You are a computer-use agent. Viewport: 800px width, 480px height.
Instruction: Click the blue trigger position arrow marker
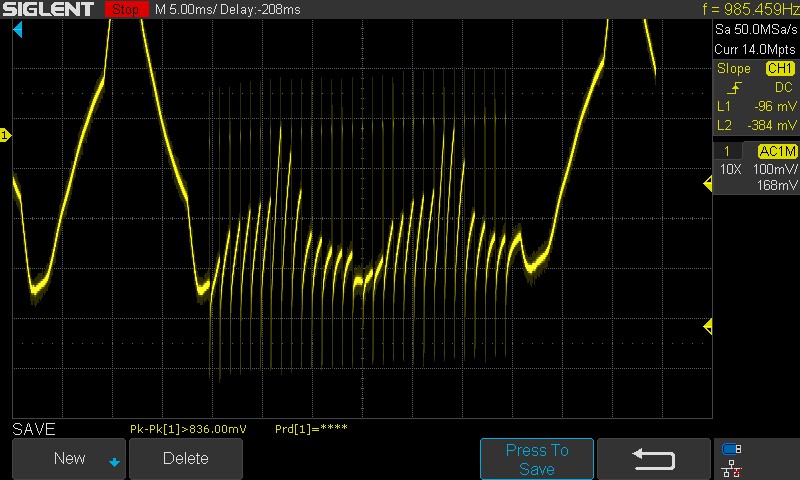[18, 30]
